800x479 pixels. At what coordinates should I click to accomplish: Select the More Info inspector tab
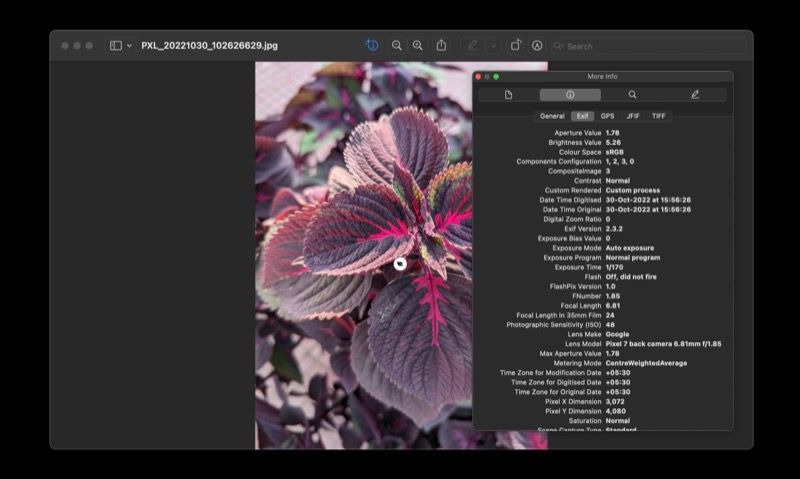coord(570,95)
